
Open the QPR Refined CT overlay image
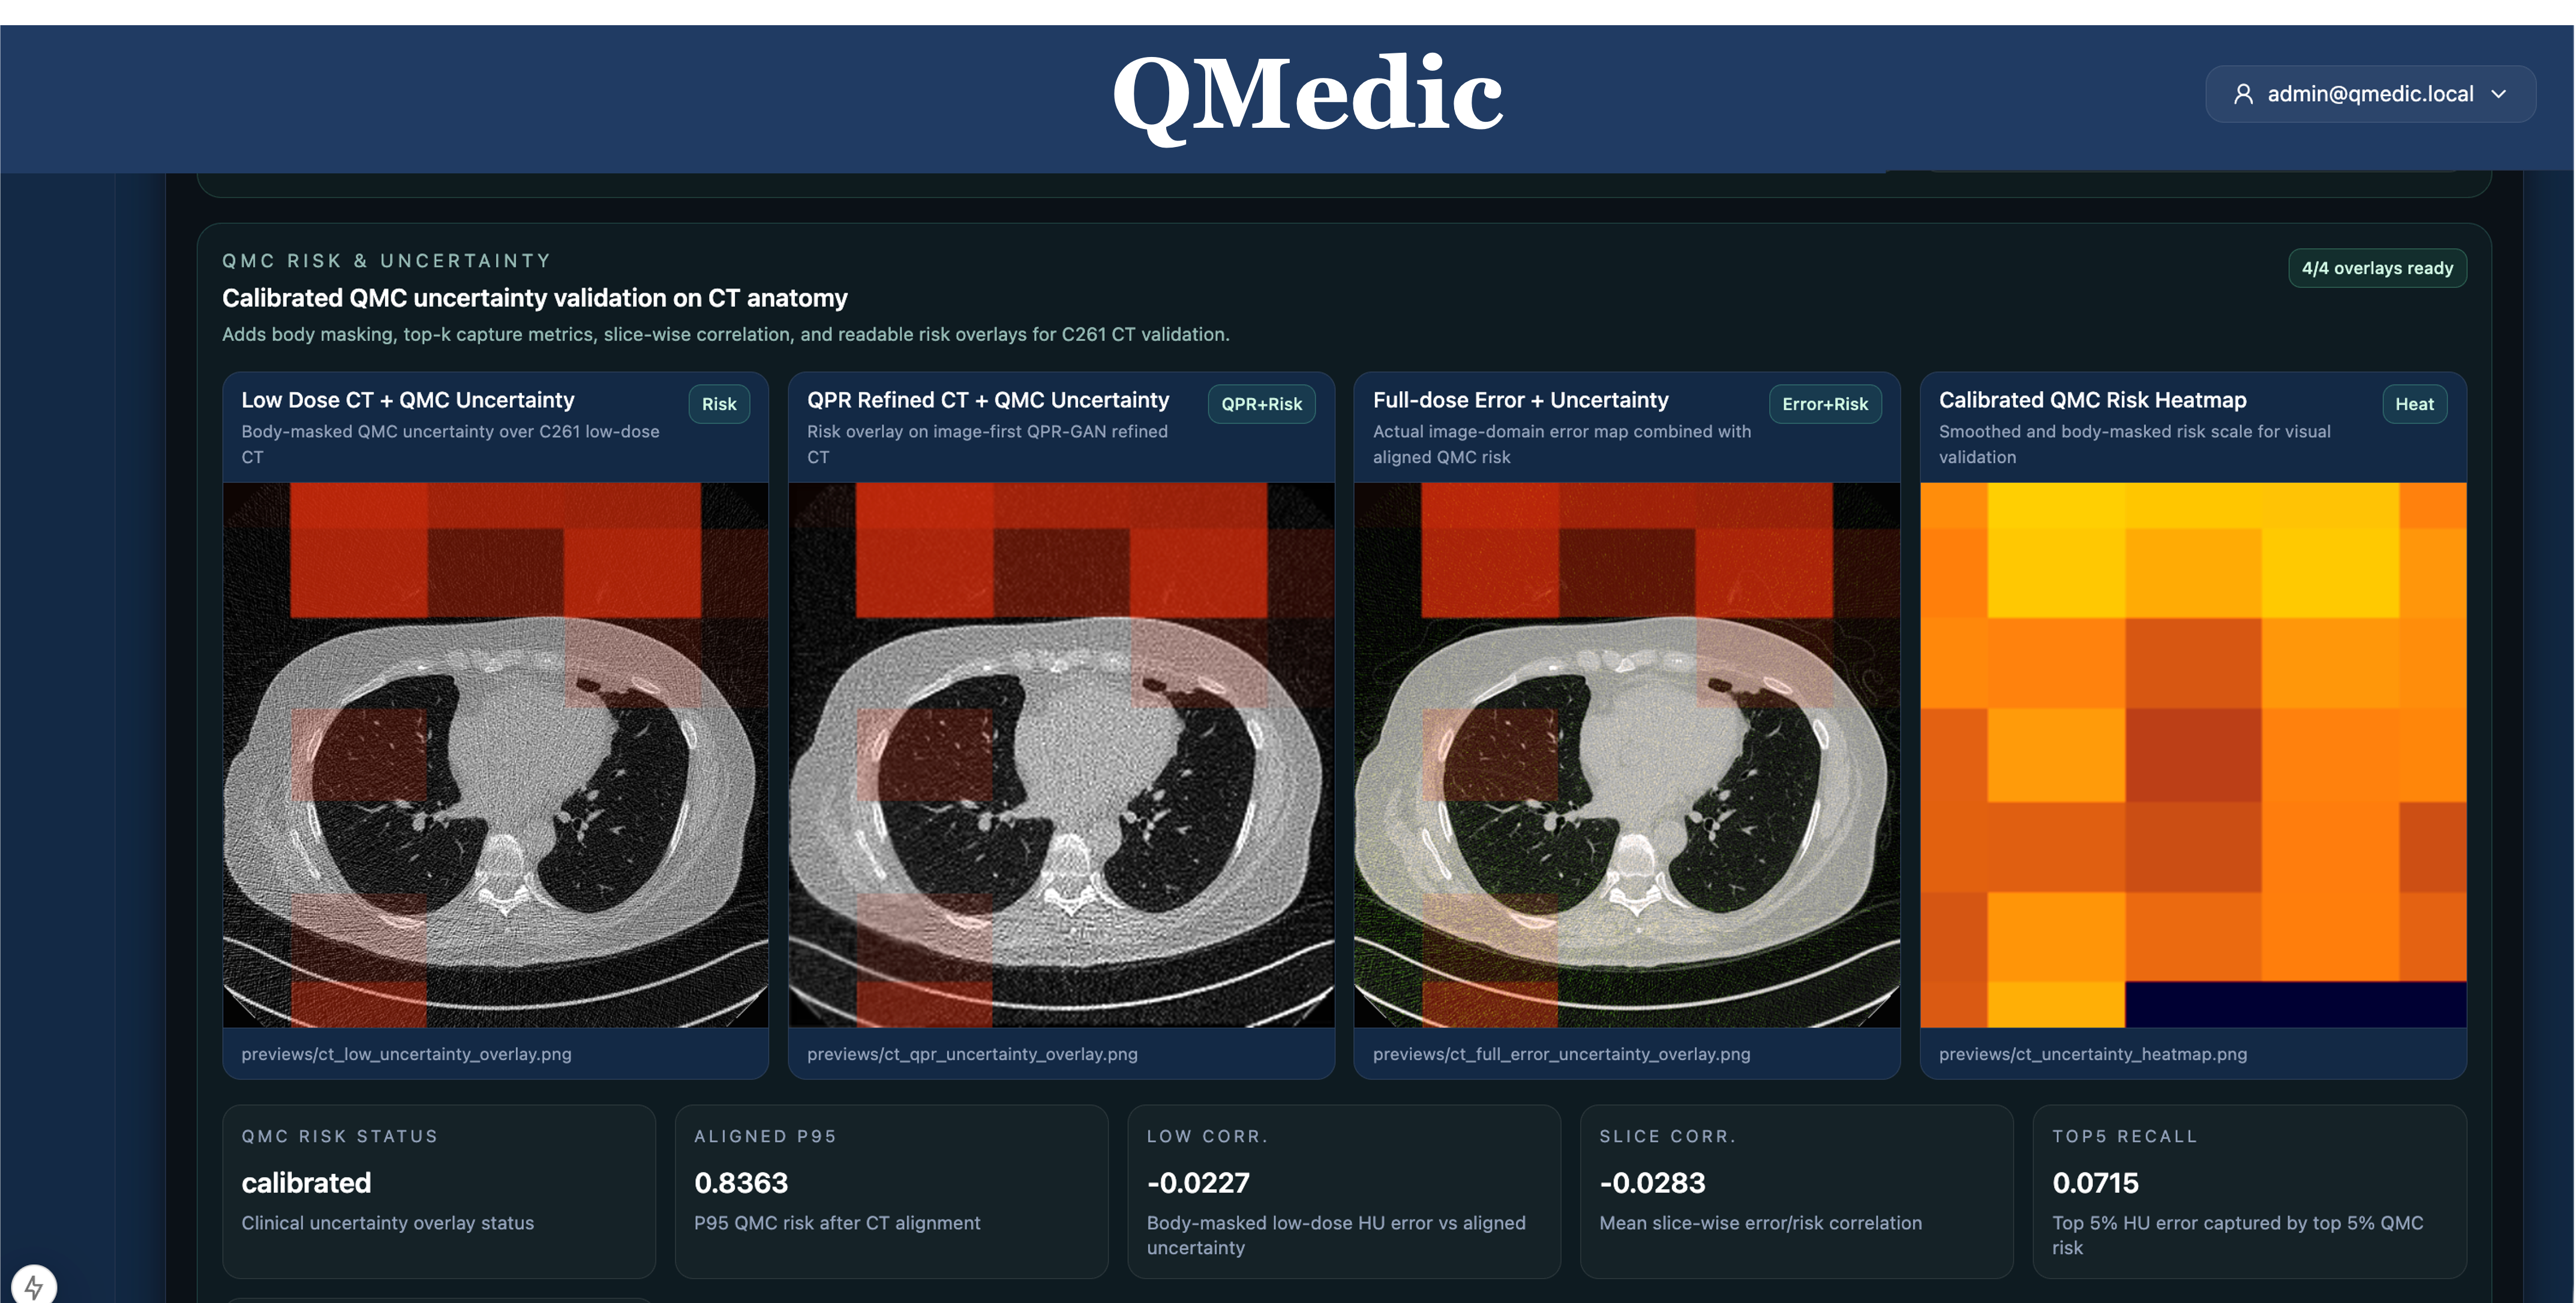pos(1061,755)
